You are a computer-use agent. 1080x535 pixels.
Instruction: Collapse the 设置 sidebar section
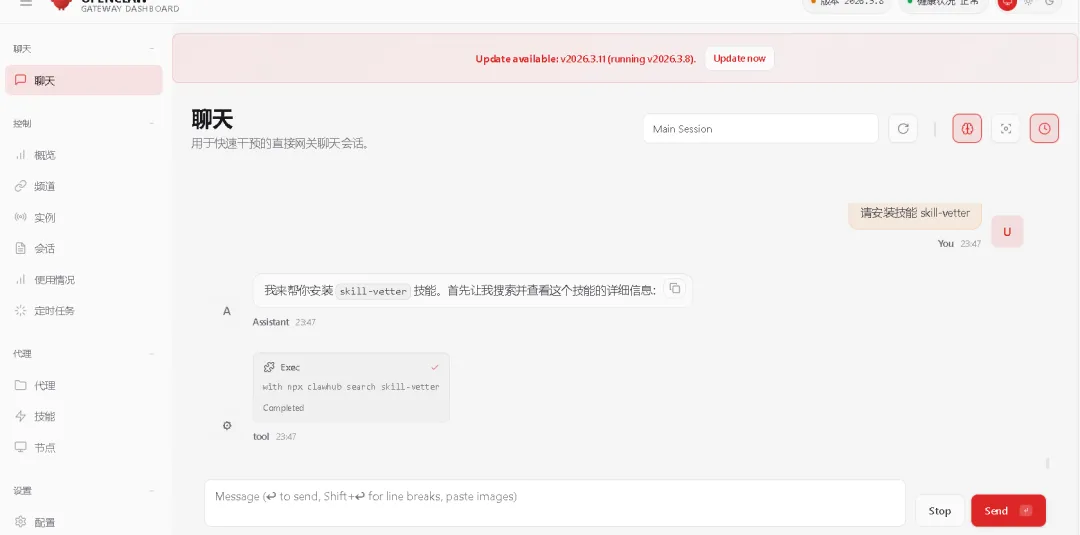(83, 490)
